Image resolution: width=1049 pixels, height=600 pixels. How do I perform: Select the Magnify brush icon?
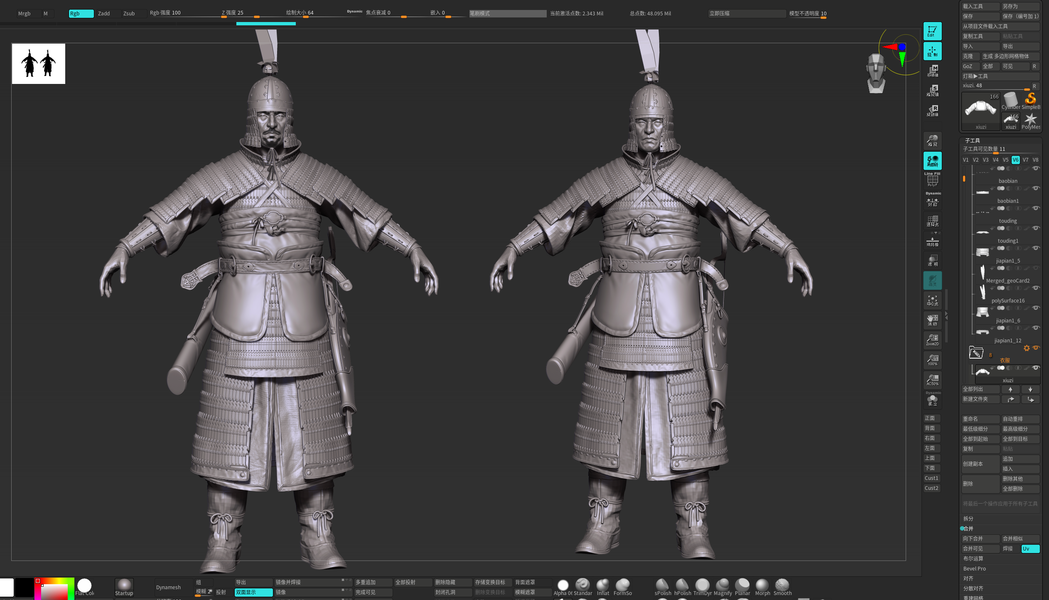pos(723,587)
